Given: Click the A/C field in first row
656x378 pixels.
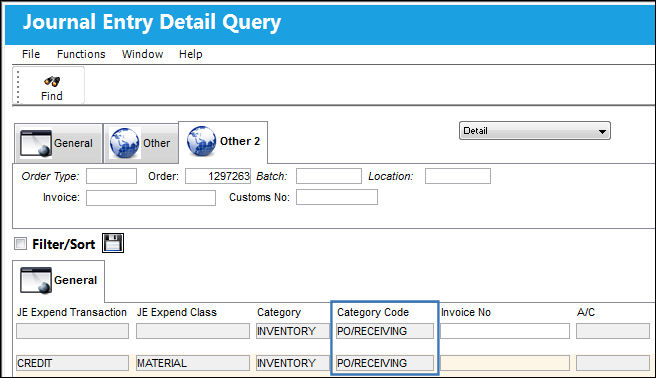Looking at the screenshot, I should click(x=613, y=331).
